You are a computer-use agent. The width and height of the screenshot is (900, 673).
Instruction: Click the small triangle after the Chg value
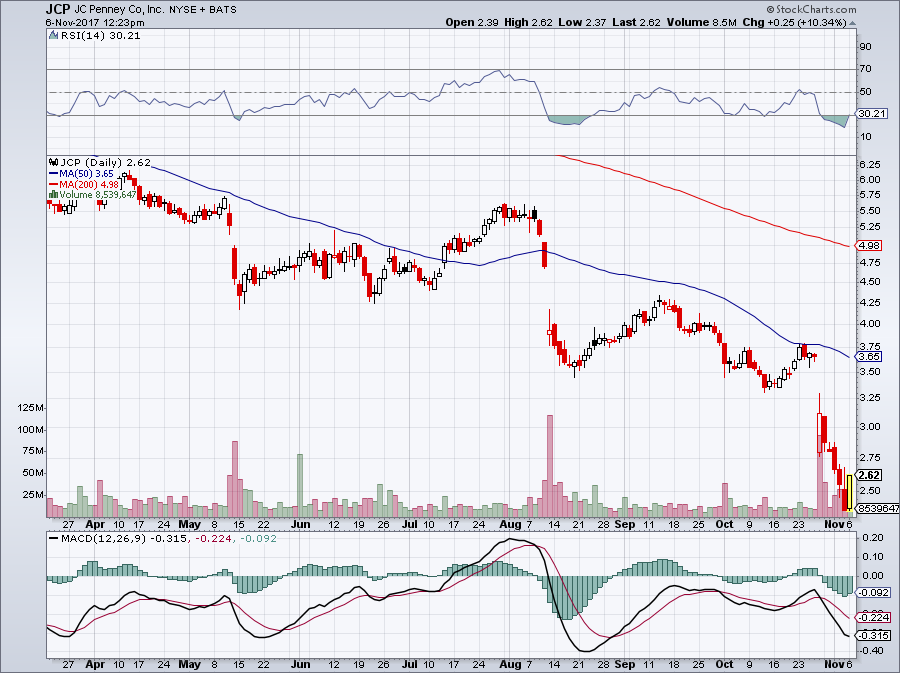pos(852,23)
